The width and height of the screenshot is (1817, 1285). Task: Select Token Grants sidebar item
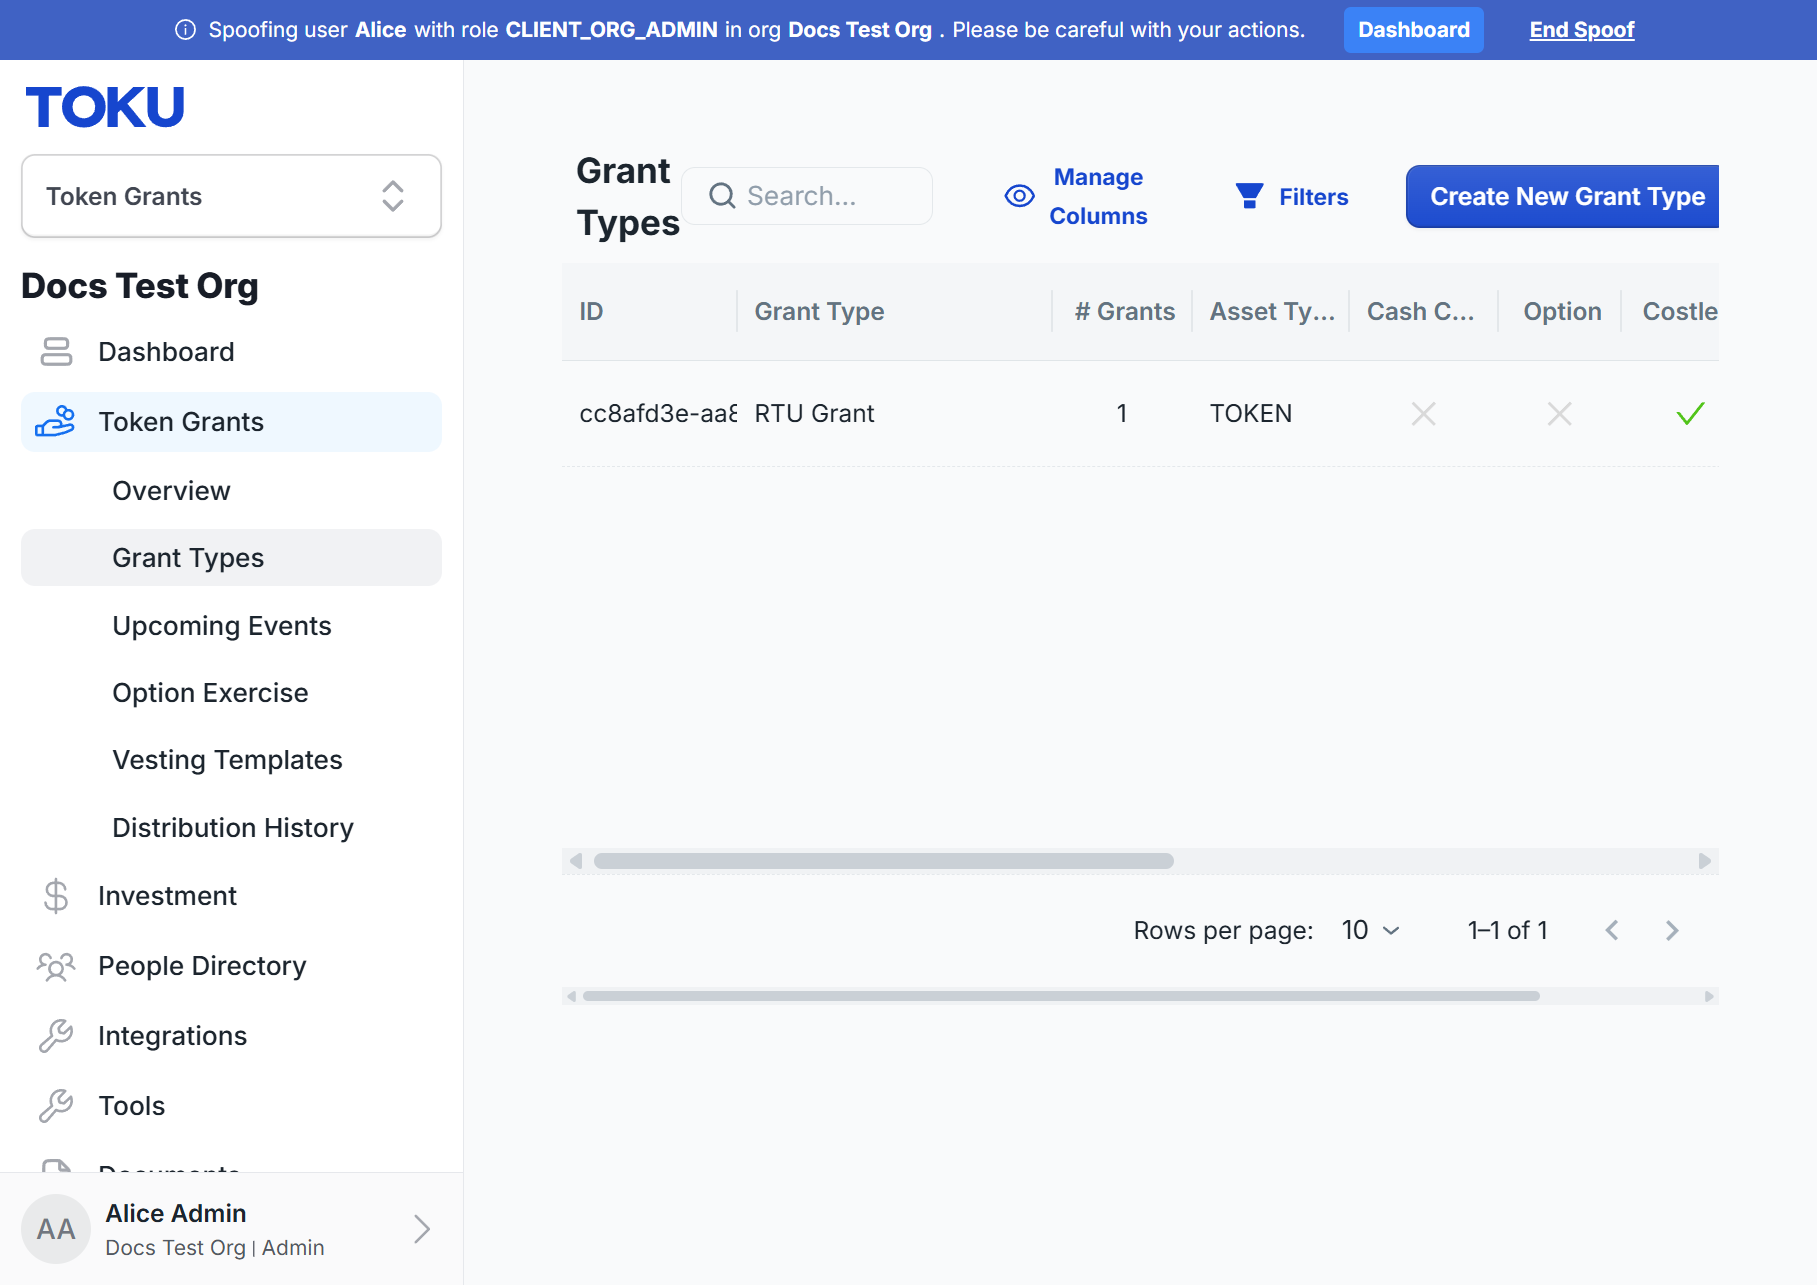[x=231, y=422]
